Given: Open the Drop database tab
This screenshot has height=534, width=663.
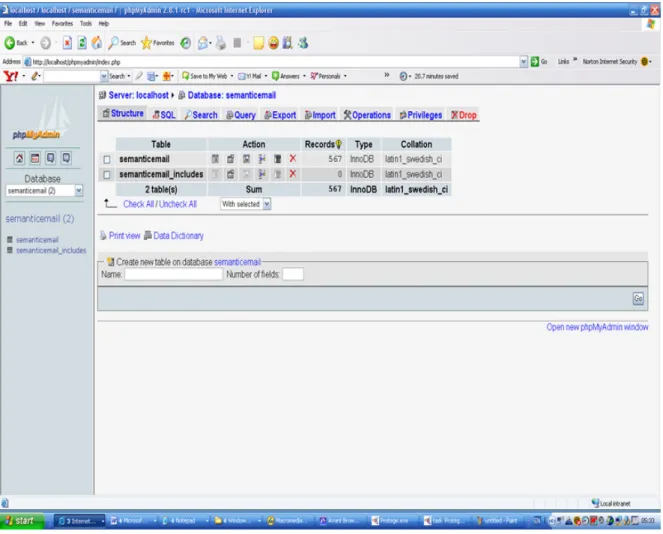Looking at the screenshot, I should pos(464,115).
